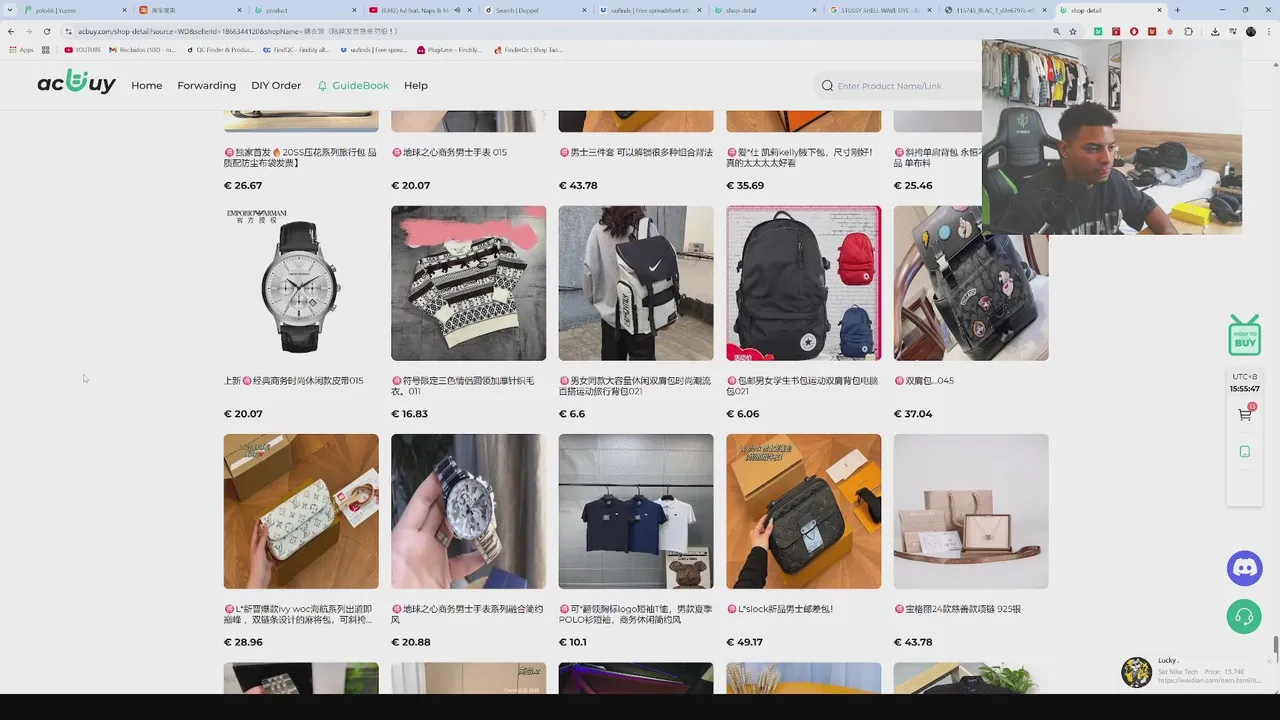Open a new browser tab
The image size is (1280, 720).
pyautogui.click(x=1177, y=10)
